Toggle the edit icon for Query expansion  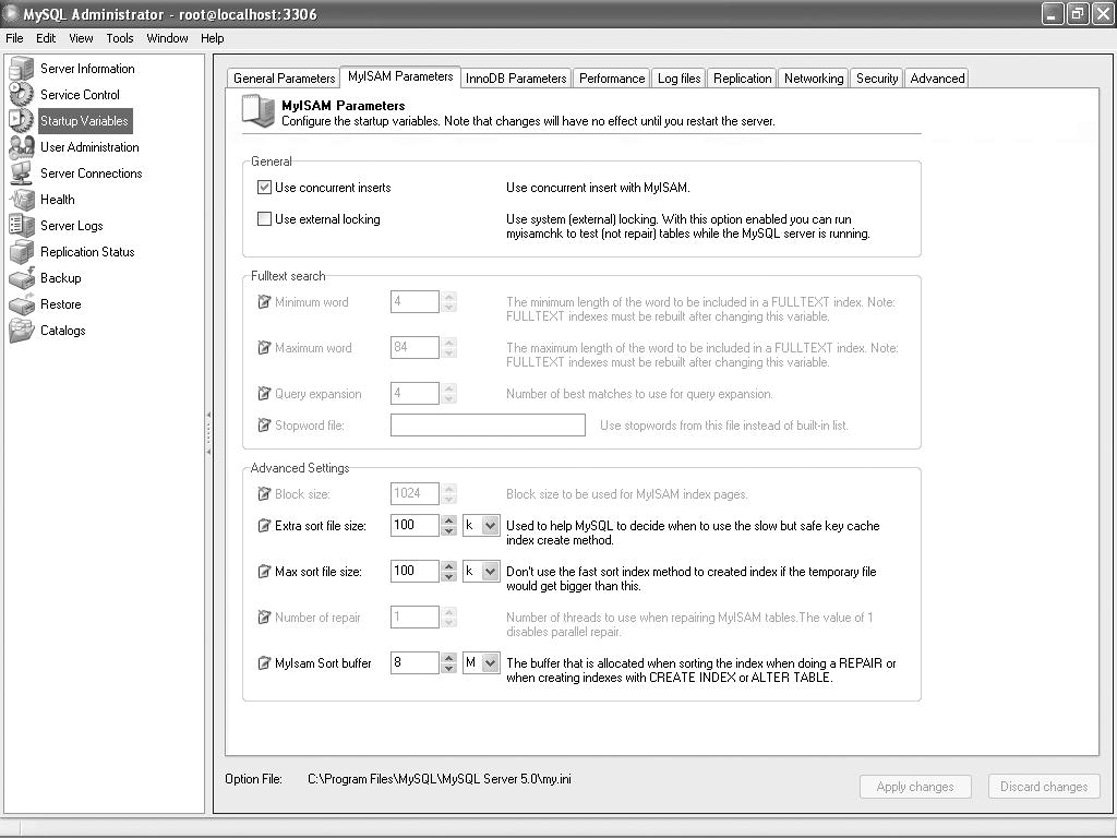click(264, 393)
